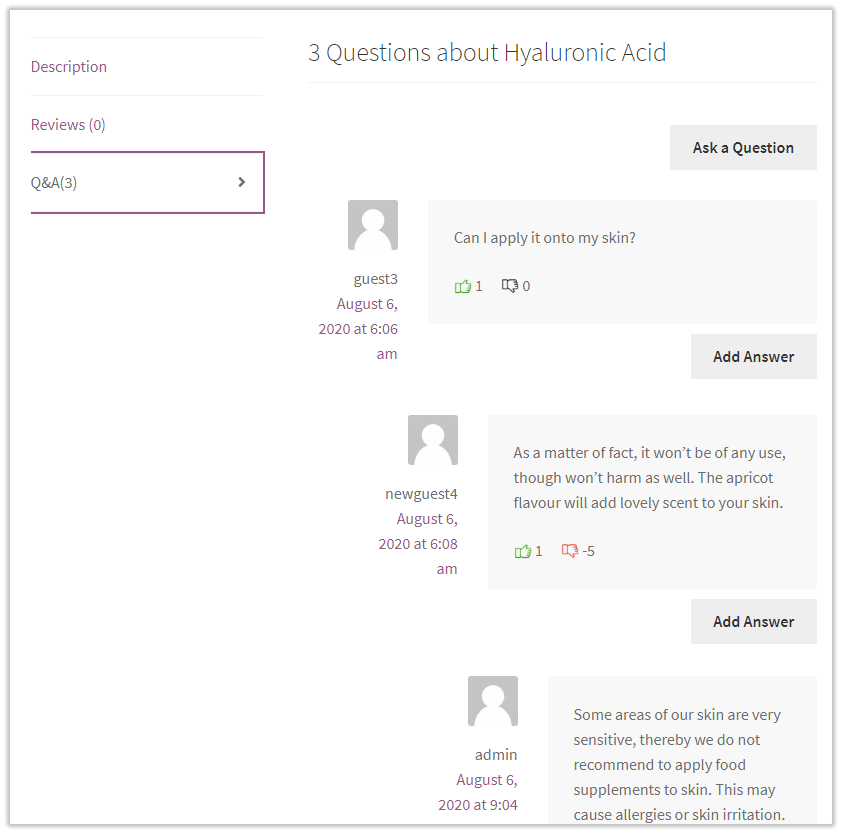Expand Q&A tab chevron arrow
Image resolution: width=842 pixels, height=834 pixels.
pyautogui.click(x=242, y=182)
